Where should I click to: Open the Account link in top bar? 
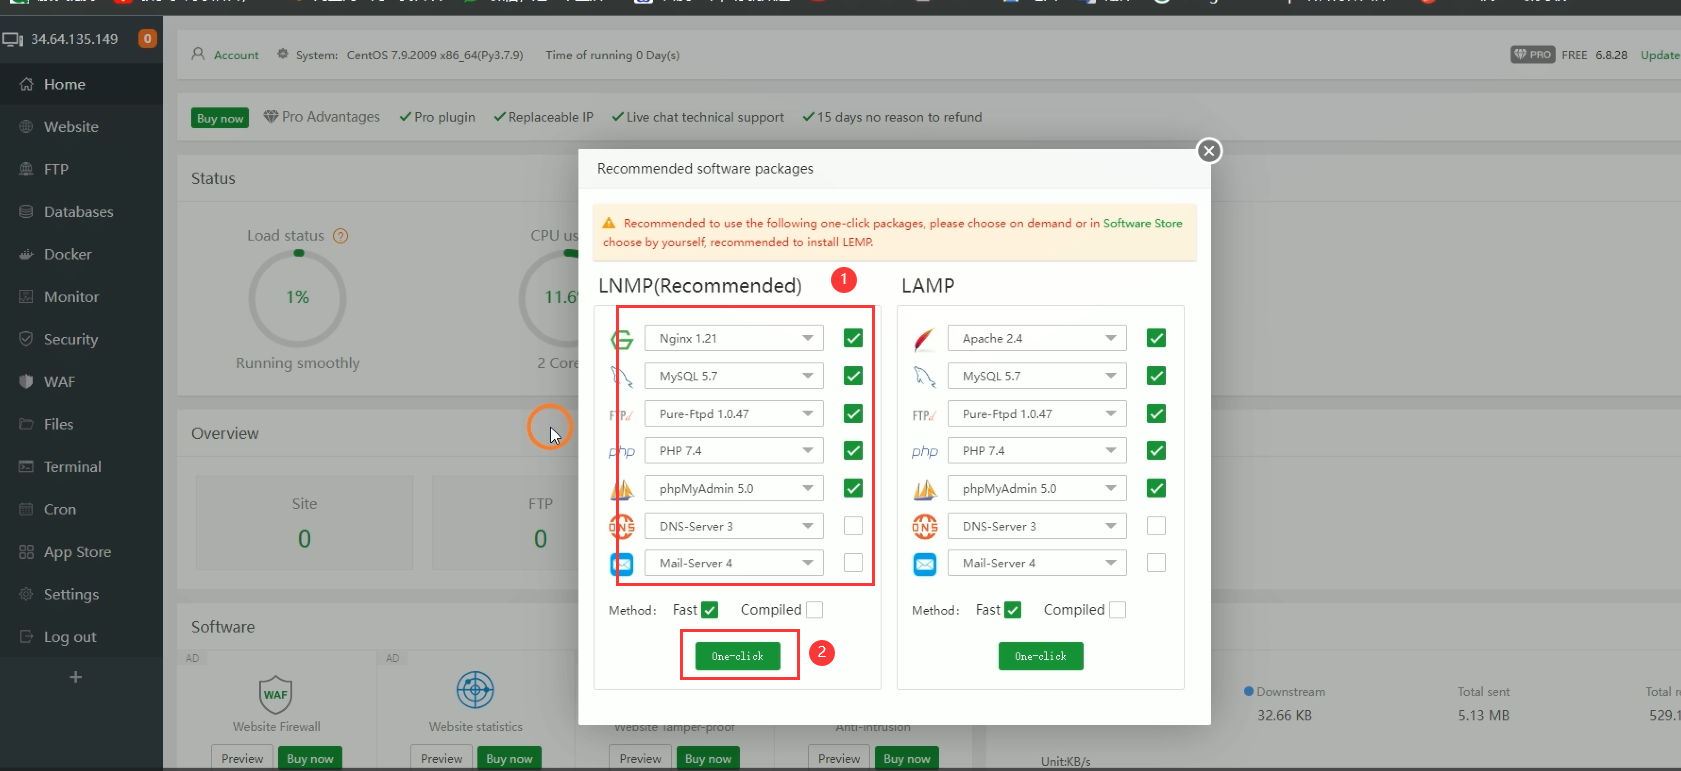pos(236,55)
